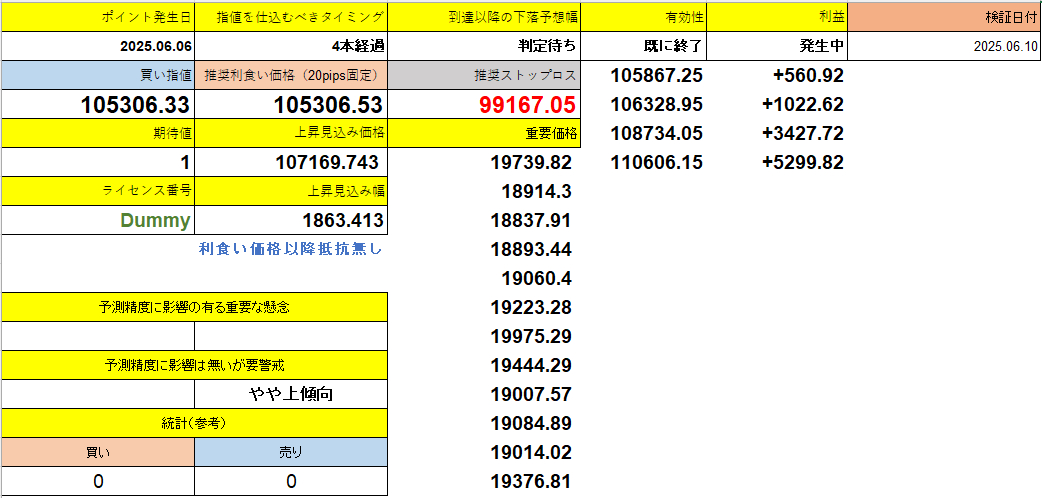1042x498 pixels.
Task: Click the 判定待ち cell
Action: tap(484, 47)
